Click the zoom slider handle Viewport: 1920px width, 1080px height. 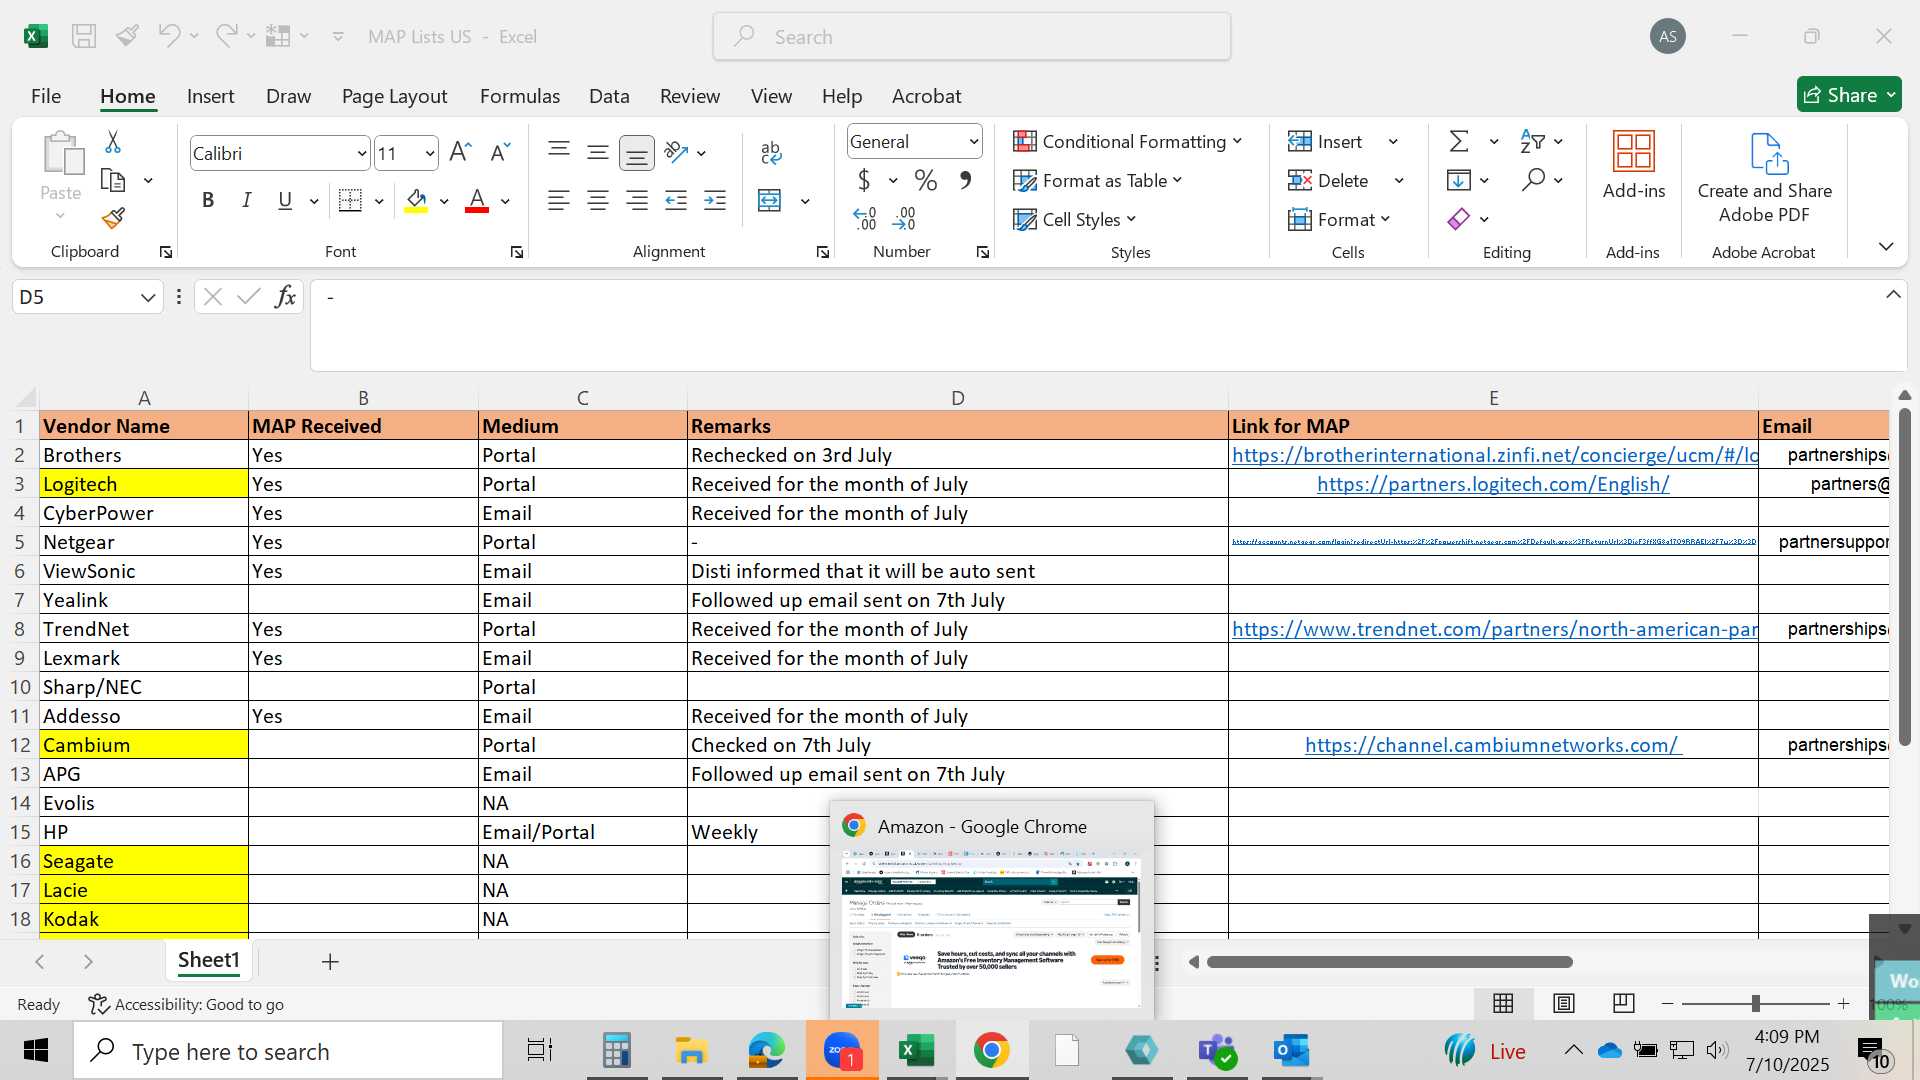[1755, 1003]
